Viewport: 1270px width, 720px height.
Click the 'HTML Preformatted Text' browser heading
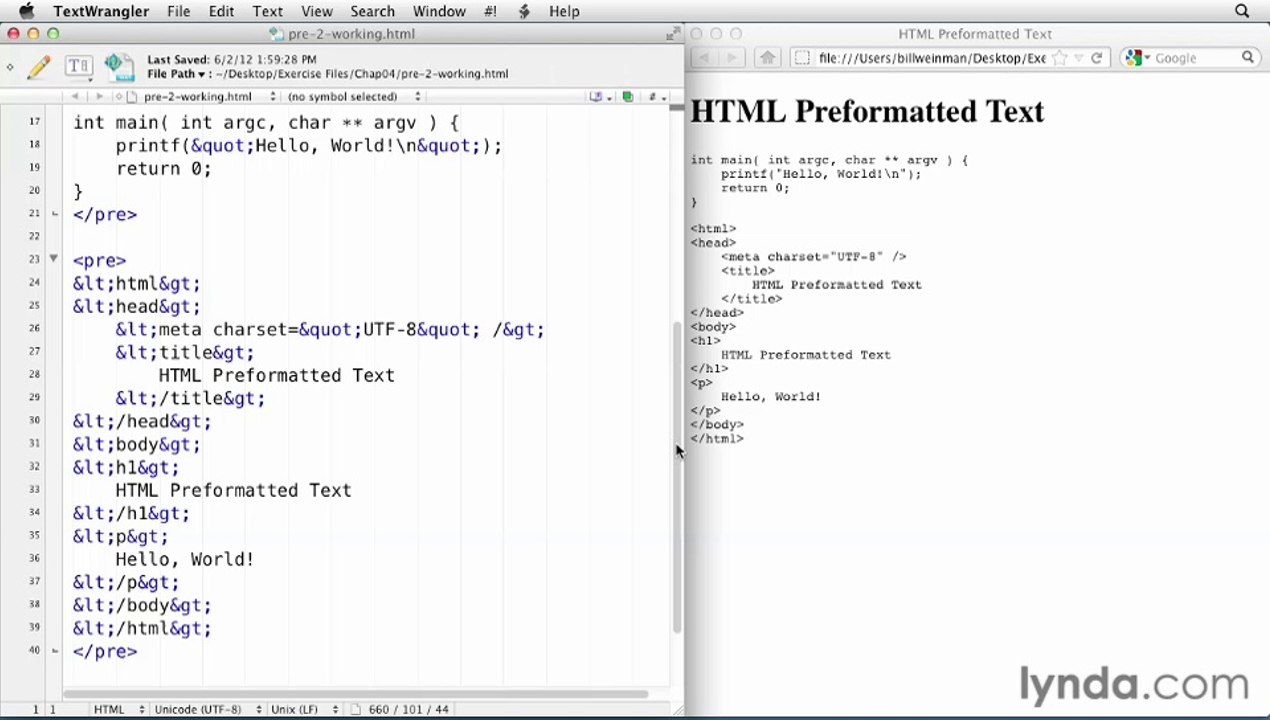(x=867, y=111)
